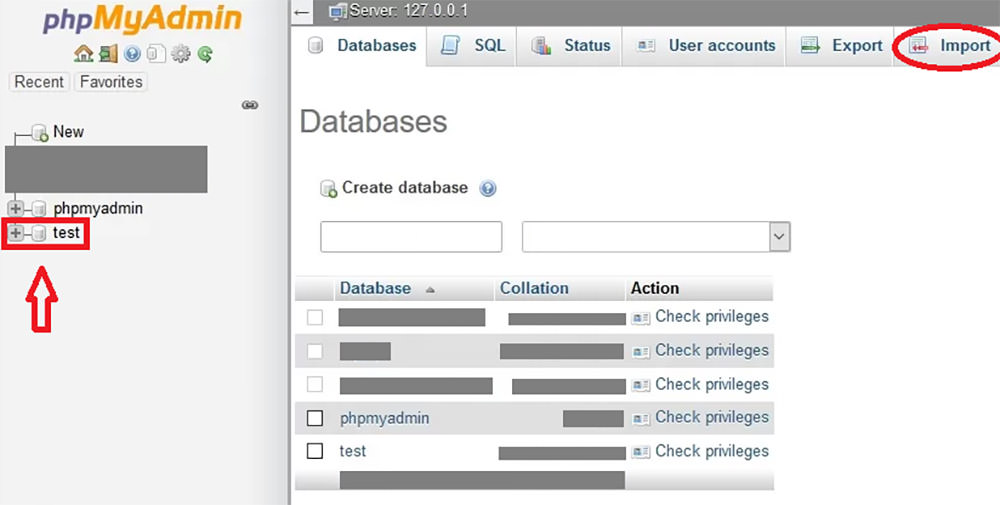
Task: Open phpMyAdmin documentation question-mark icon in sidebar
Action: (133, 54)
